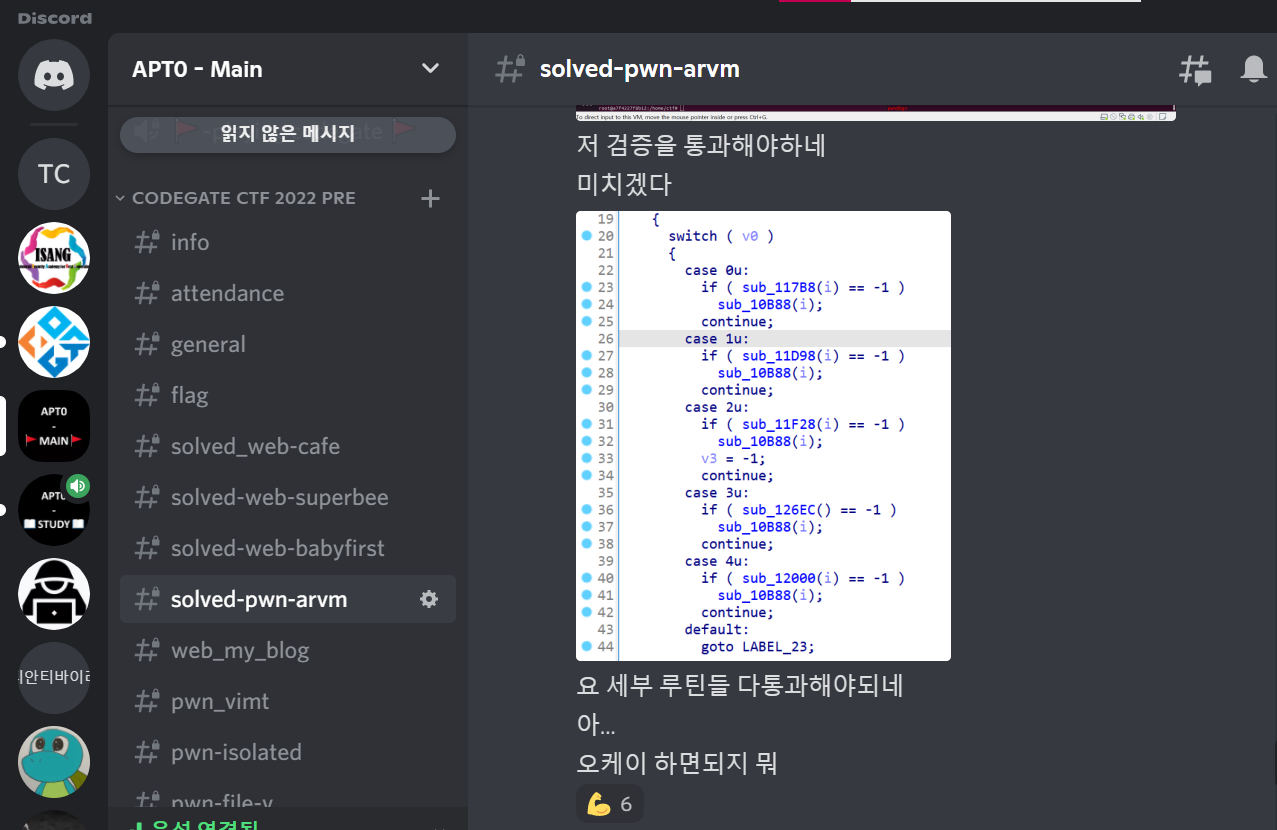Open the web_my_blog channel
The image size is (1277, 830).
point(288,650)
